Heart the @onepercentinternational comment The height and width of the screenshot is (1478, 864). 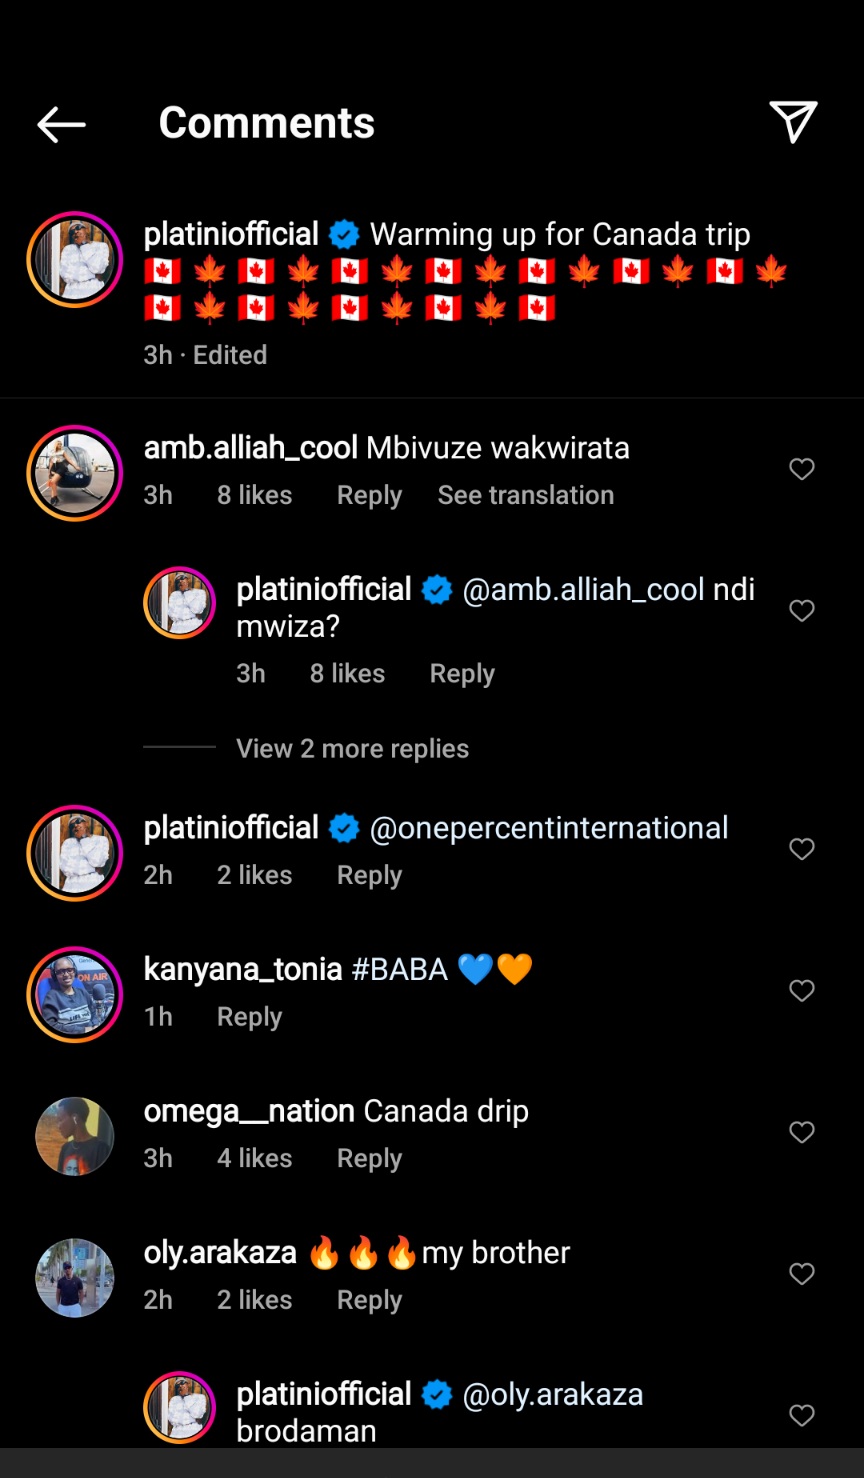[x=802, y=849]
